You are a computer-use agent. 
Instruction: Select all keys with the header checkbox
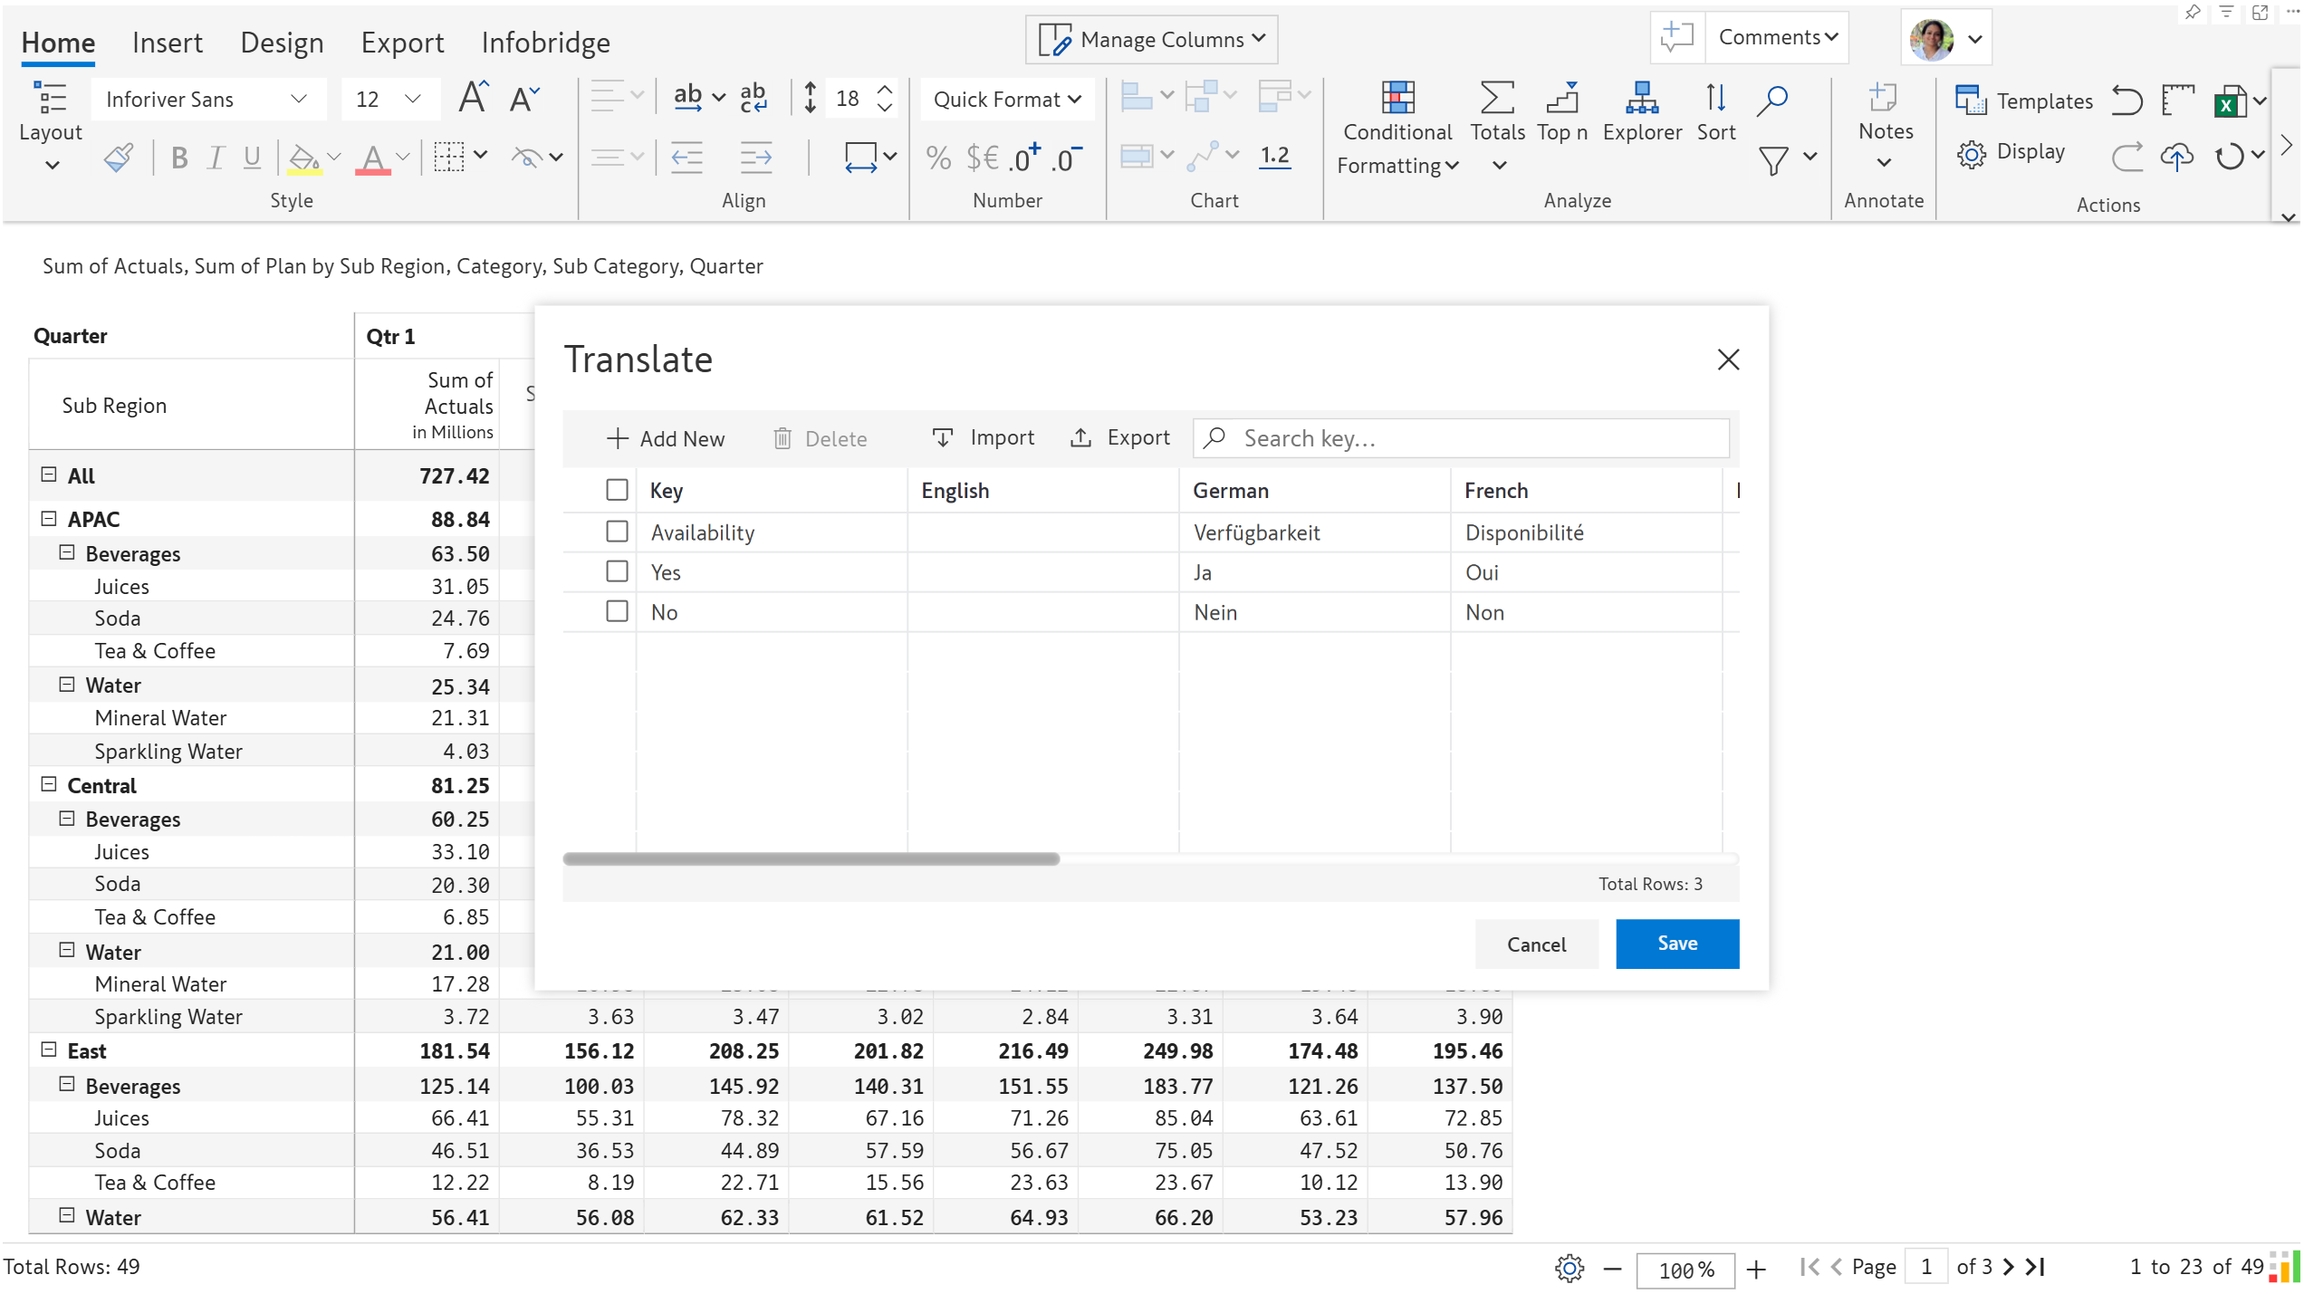pyautogui.click(x=617, y=490)
